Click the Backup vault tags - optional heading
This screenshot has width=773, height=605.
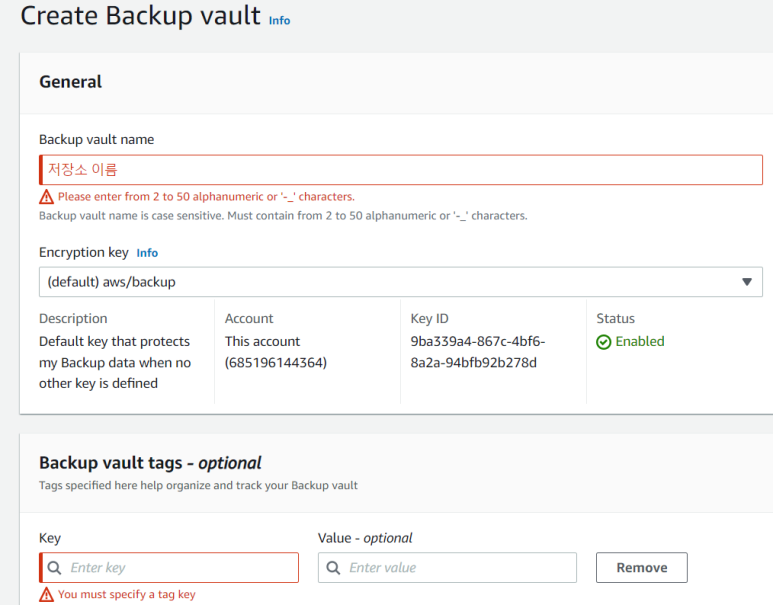(150, 463)
